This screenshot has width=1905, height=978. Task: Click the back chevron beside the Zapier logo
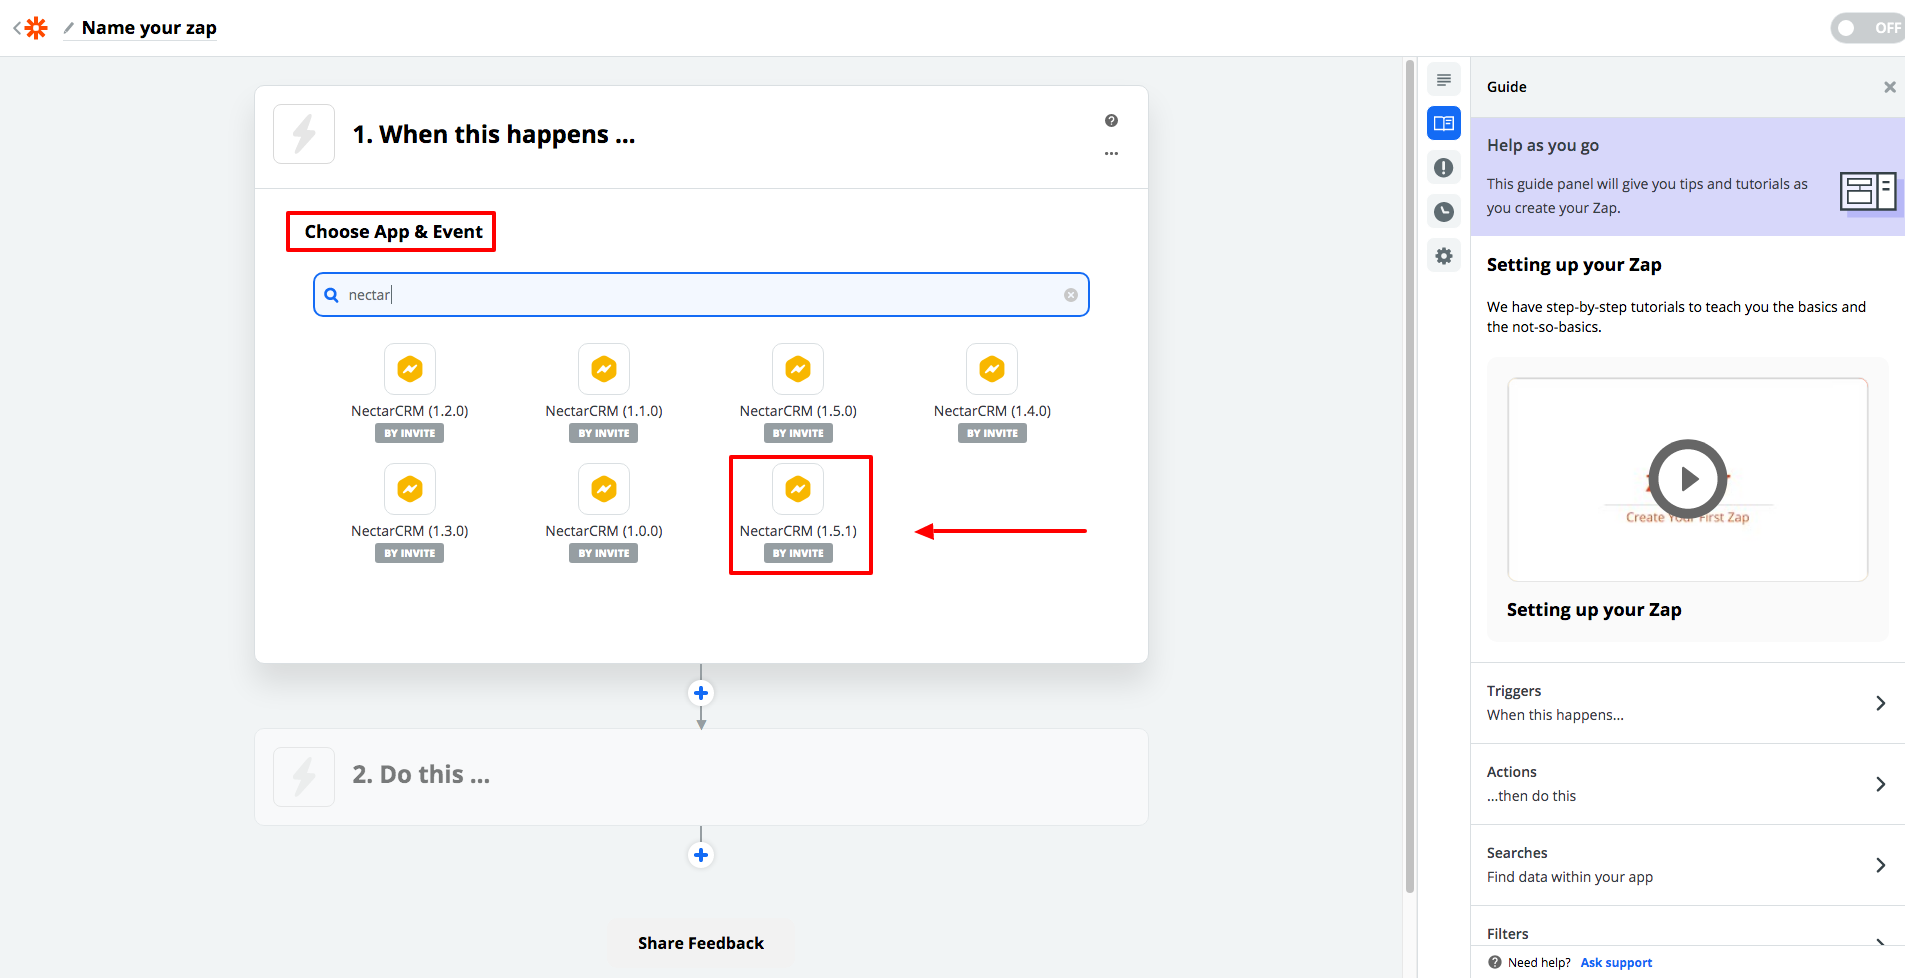click(x=16, y=28)
